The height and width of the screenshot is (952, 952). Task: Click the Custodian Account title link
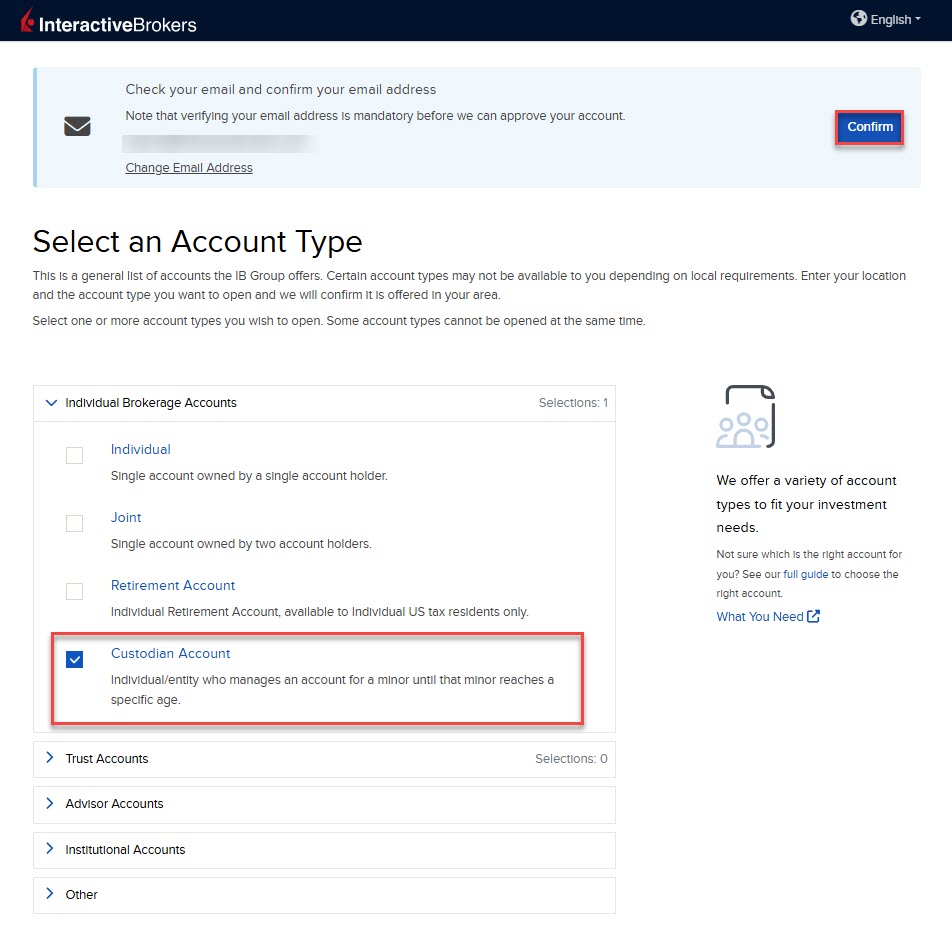[171, 653]
